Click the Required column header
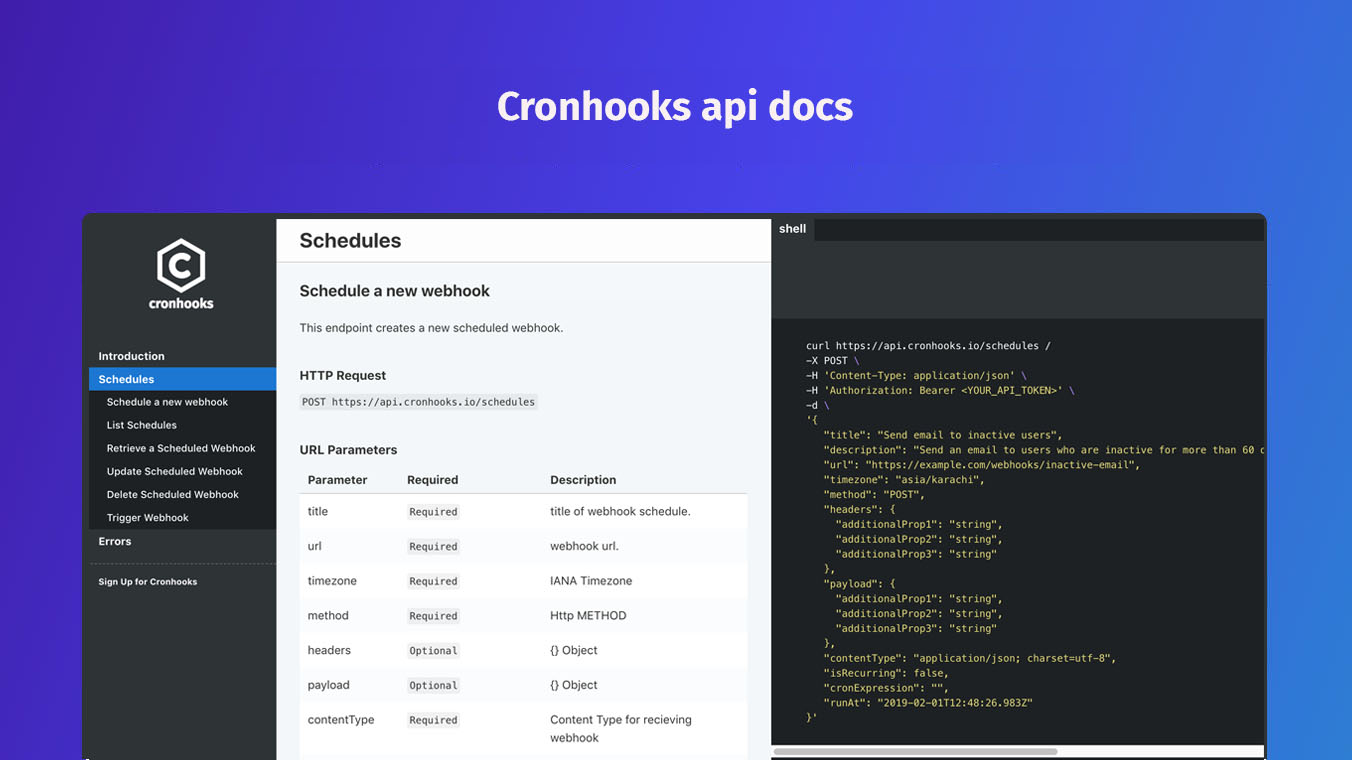The width and height of the screenshot is (1352, 760). click(x=432, y=480)
